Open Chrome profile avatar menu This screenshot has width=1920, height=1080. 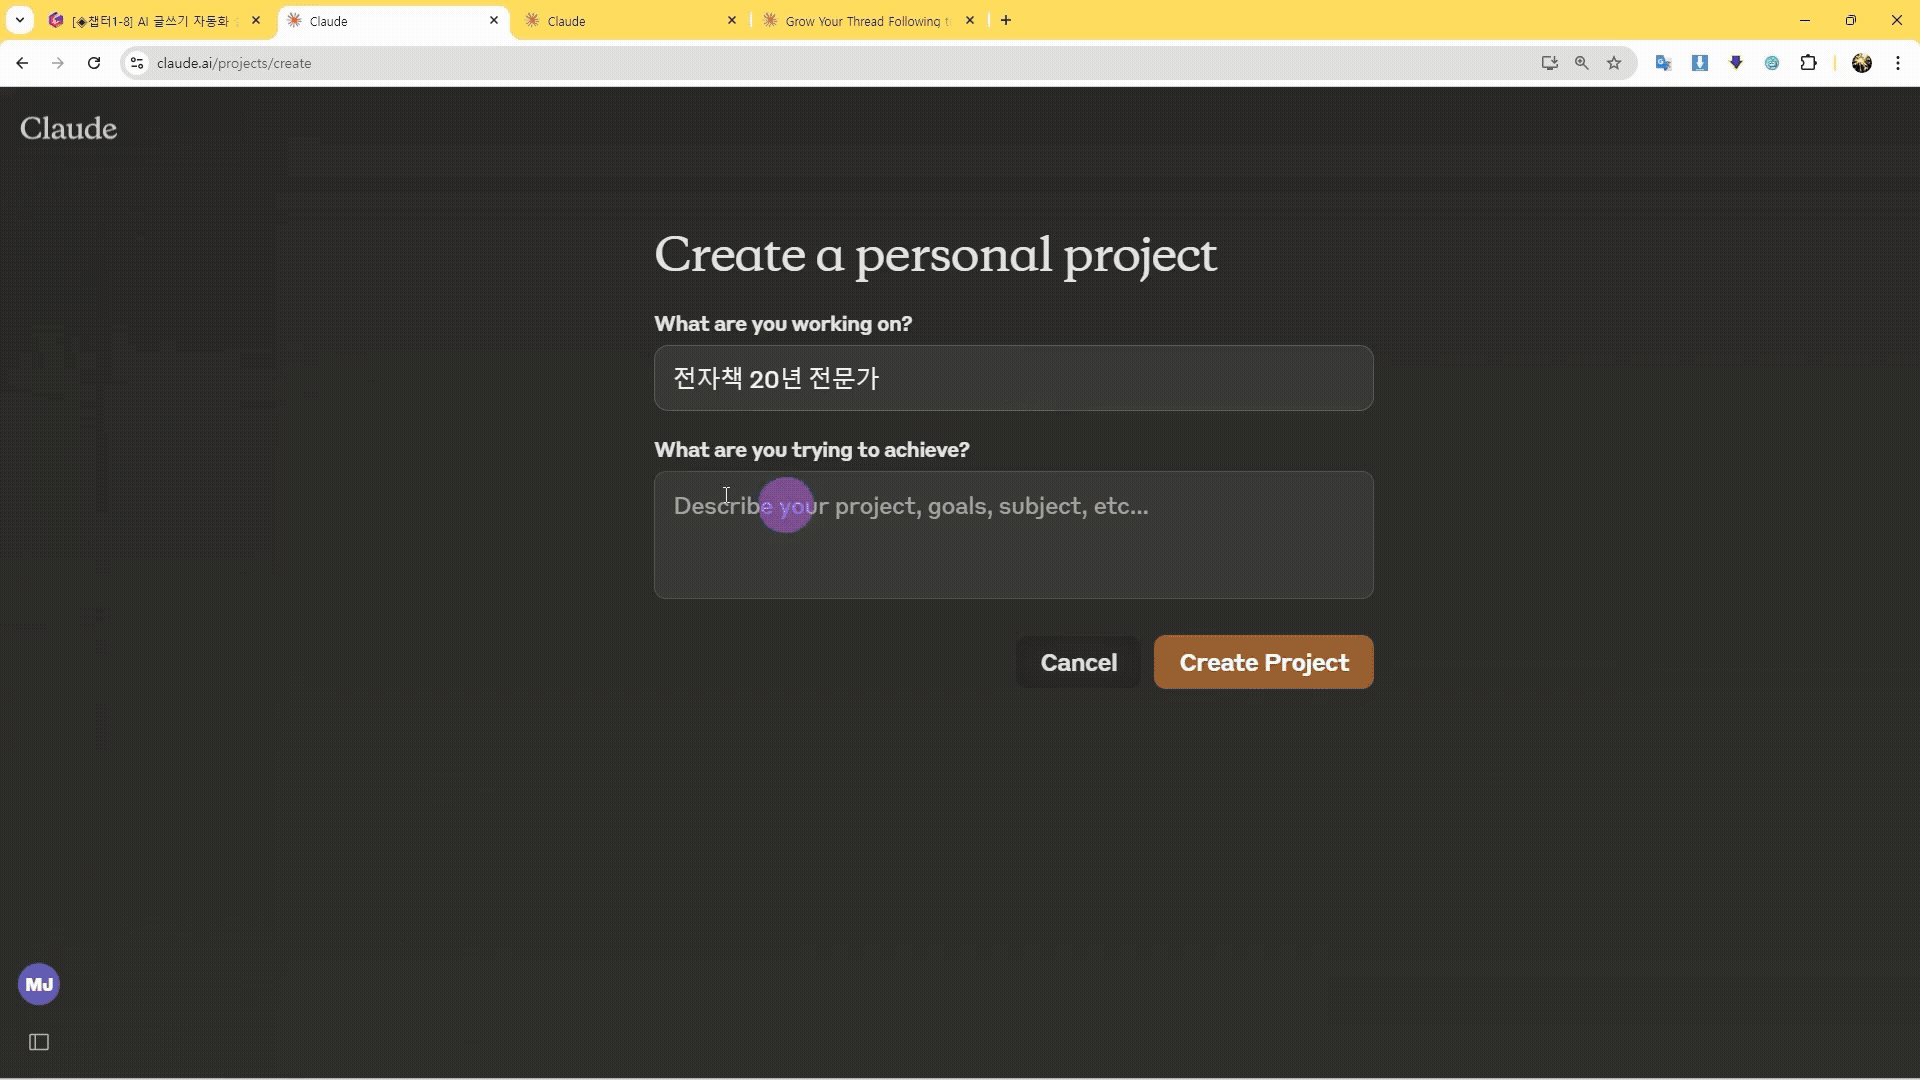[1861, 63]
